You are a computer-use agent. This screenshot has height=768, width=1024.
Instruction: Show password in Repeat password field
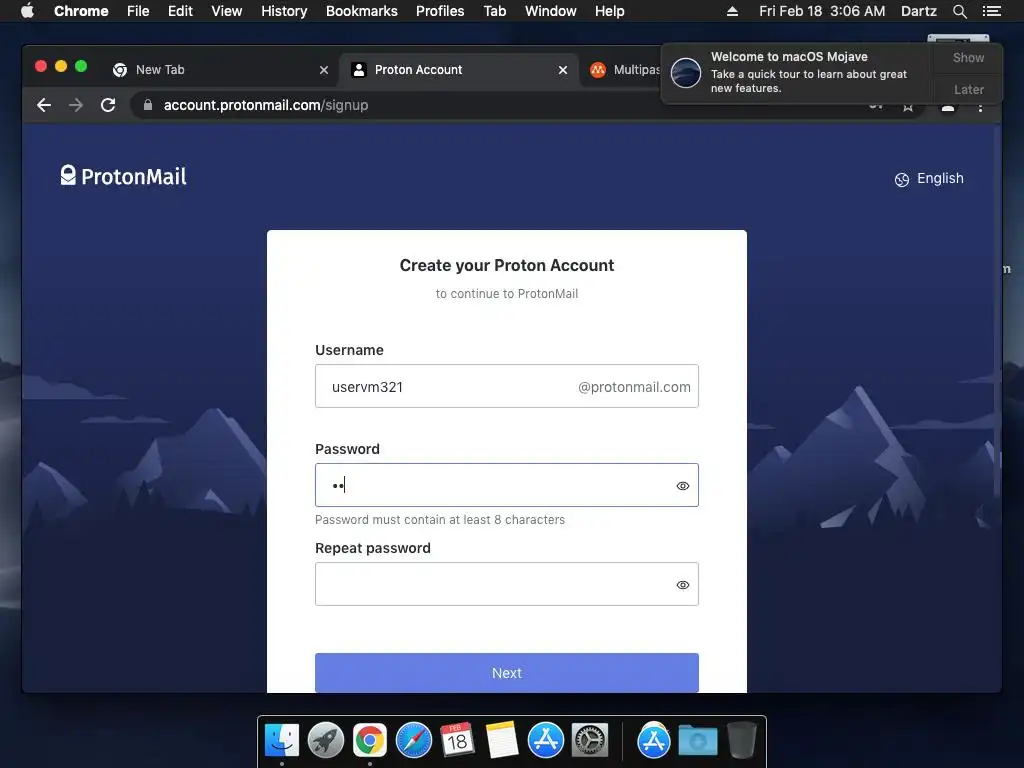(682, 585)
